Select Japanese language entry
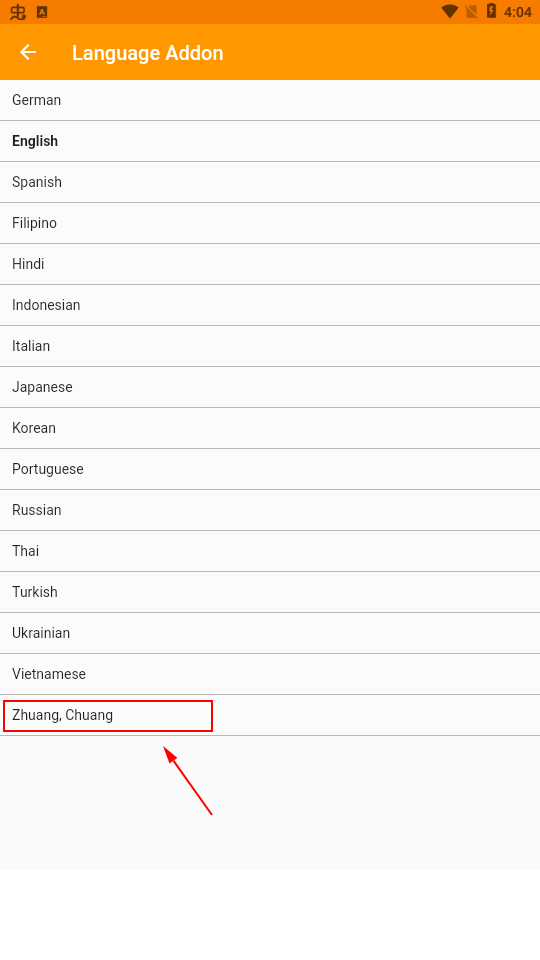Viewport: 540px width, 960px height. tap(270, 388)
